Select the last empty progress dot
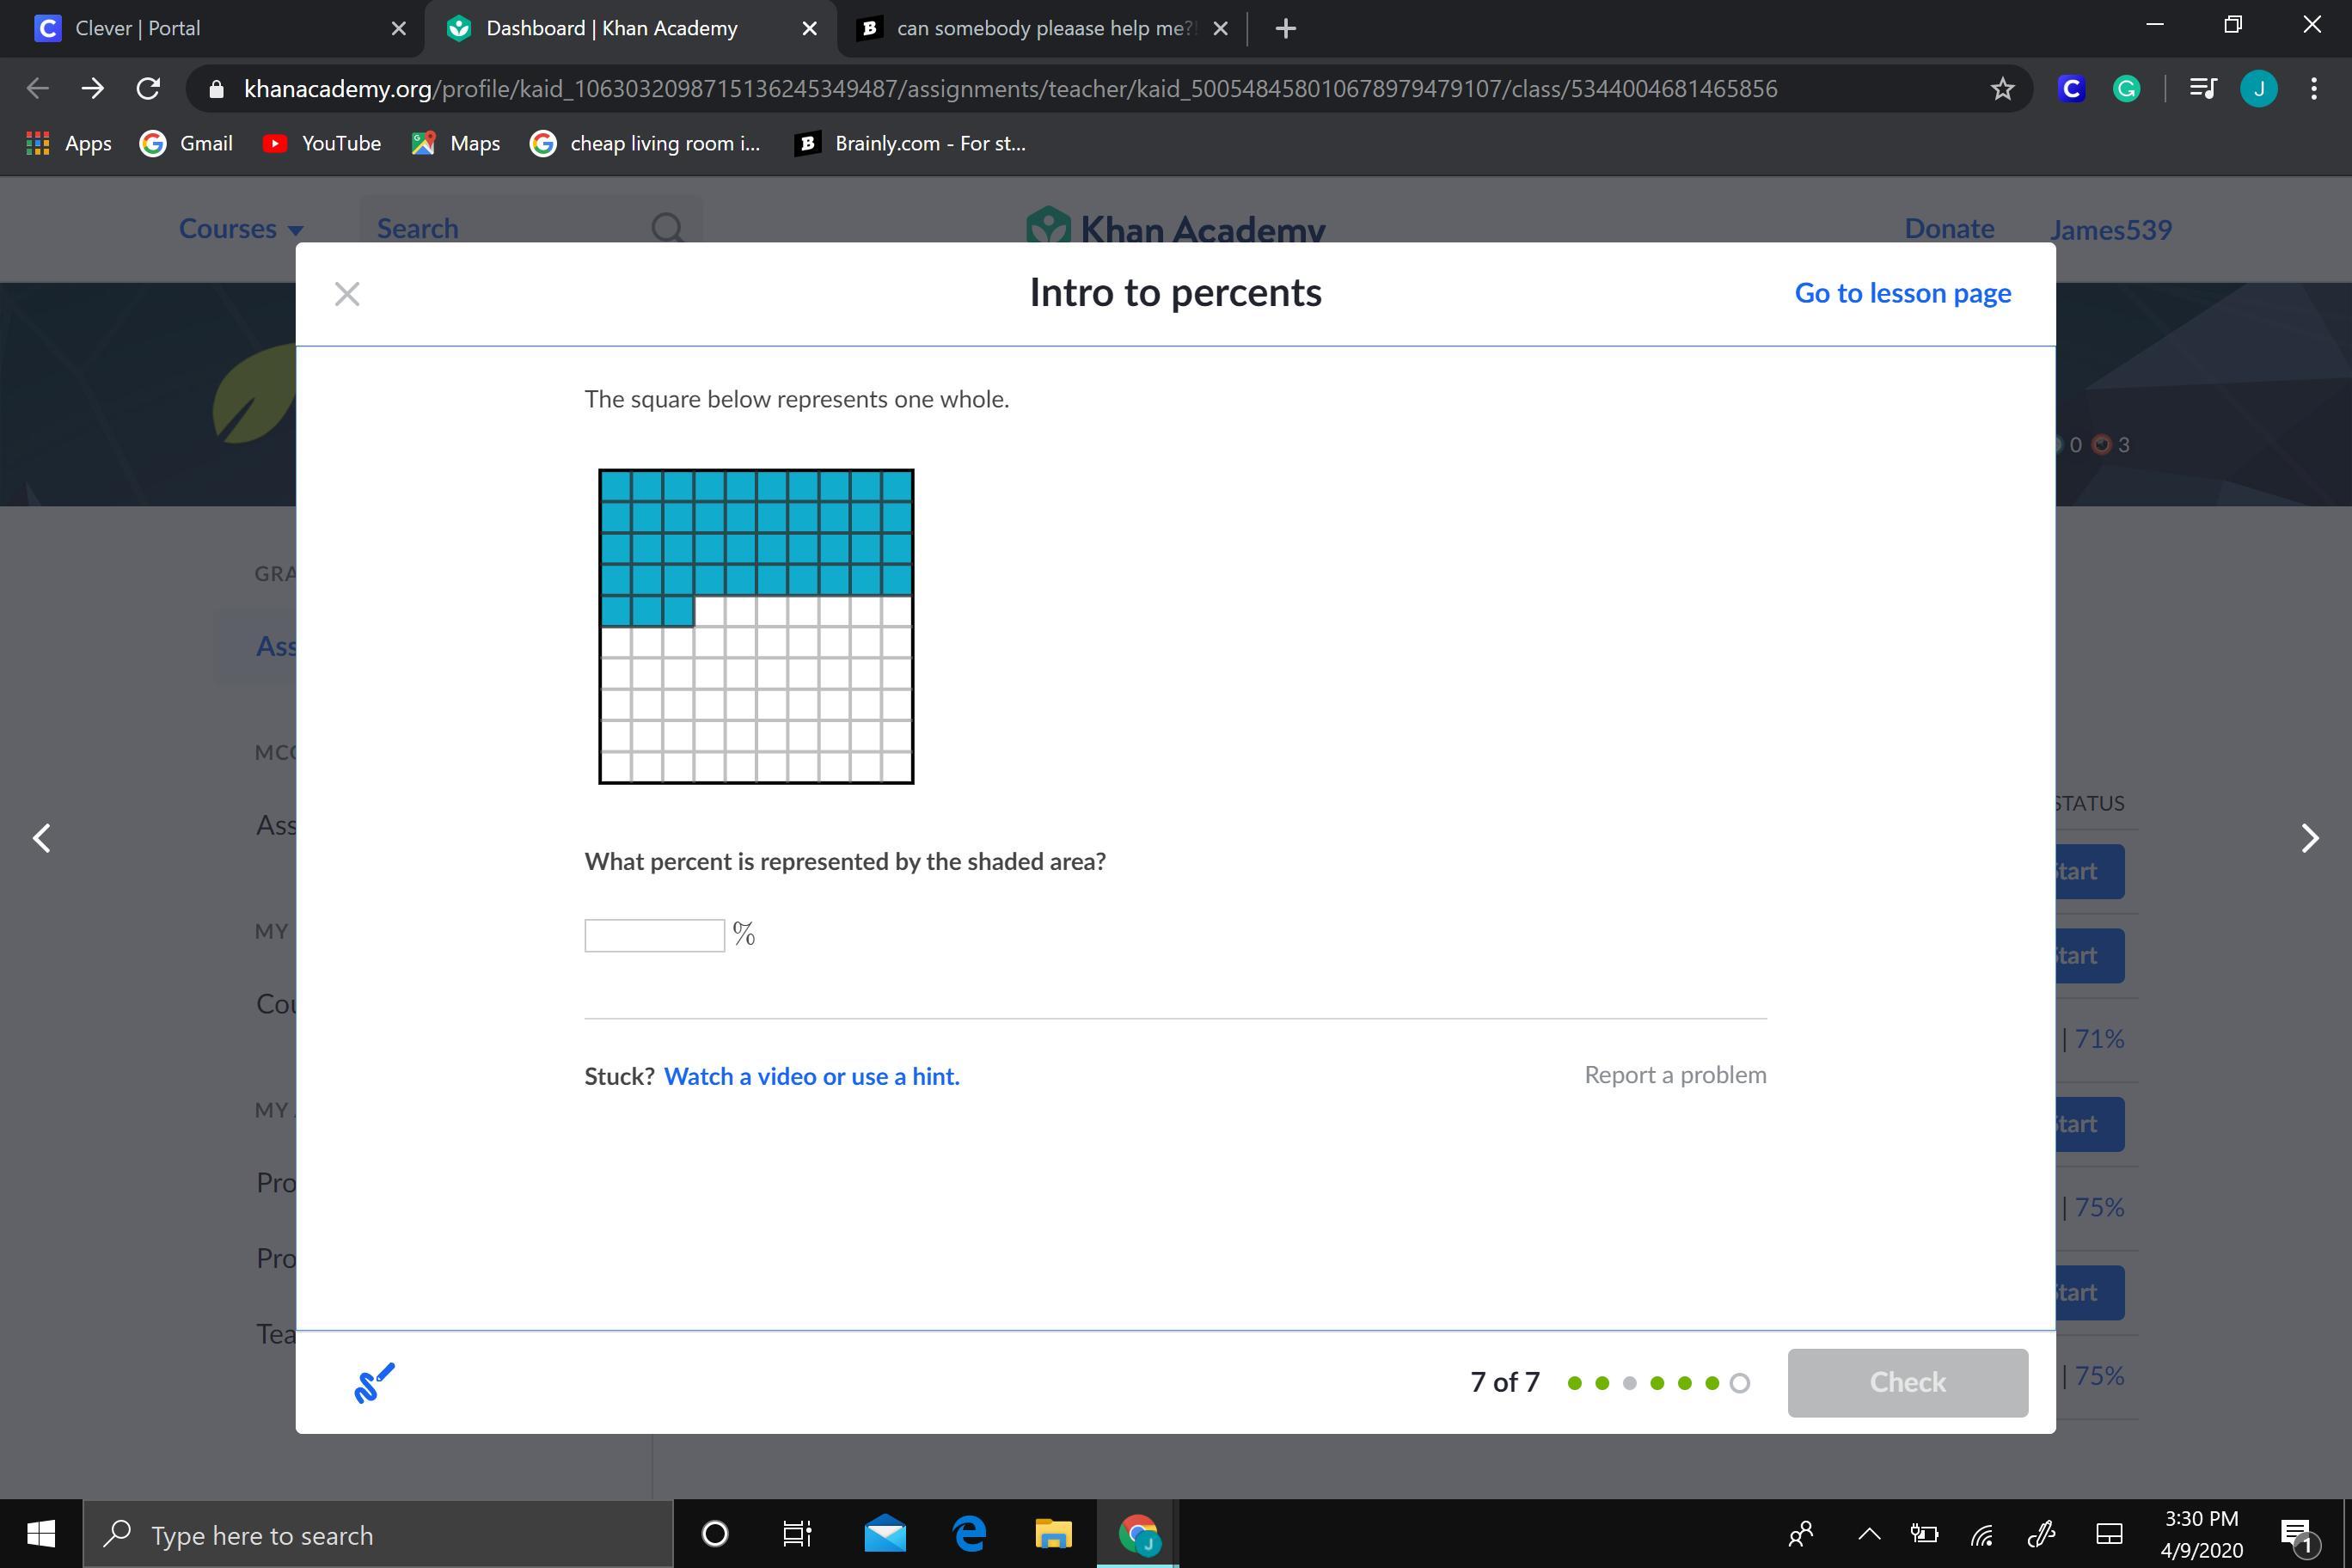This screenshot has height=1568, width=2352. 1739,1383
